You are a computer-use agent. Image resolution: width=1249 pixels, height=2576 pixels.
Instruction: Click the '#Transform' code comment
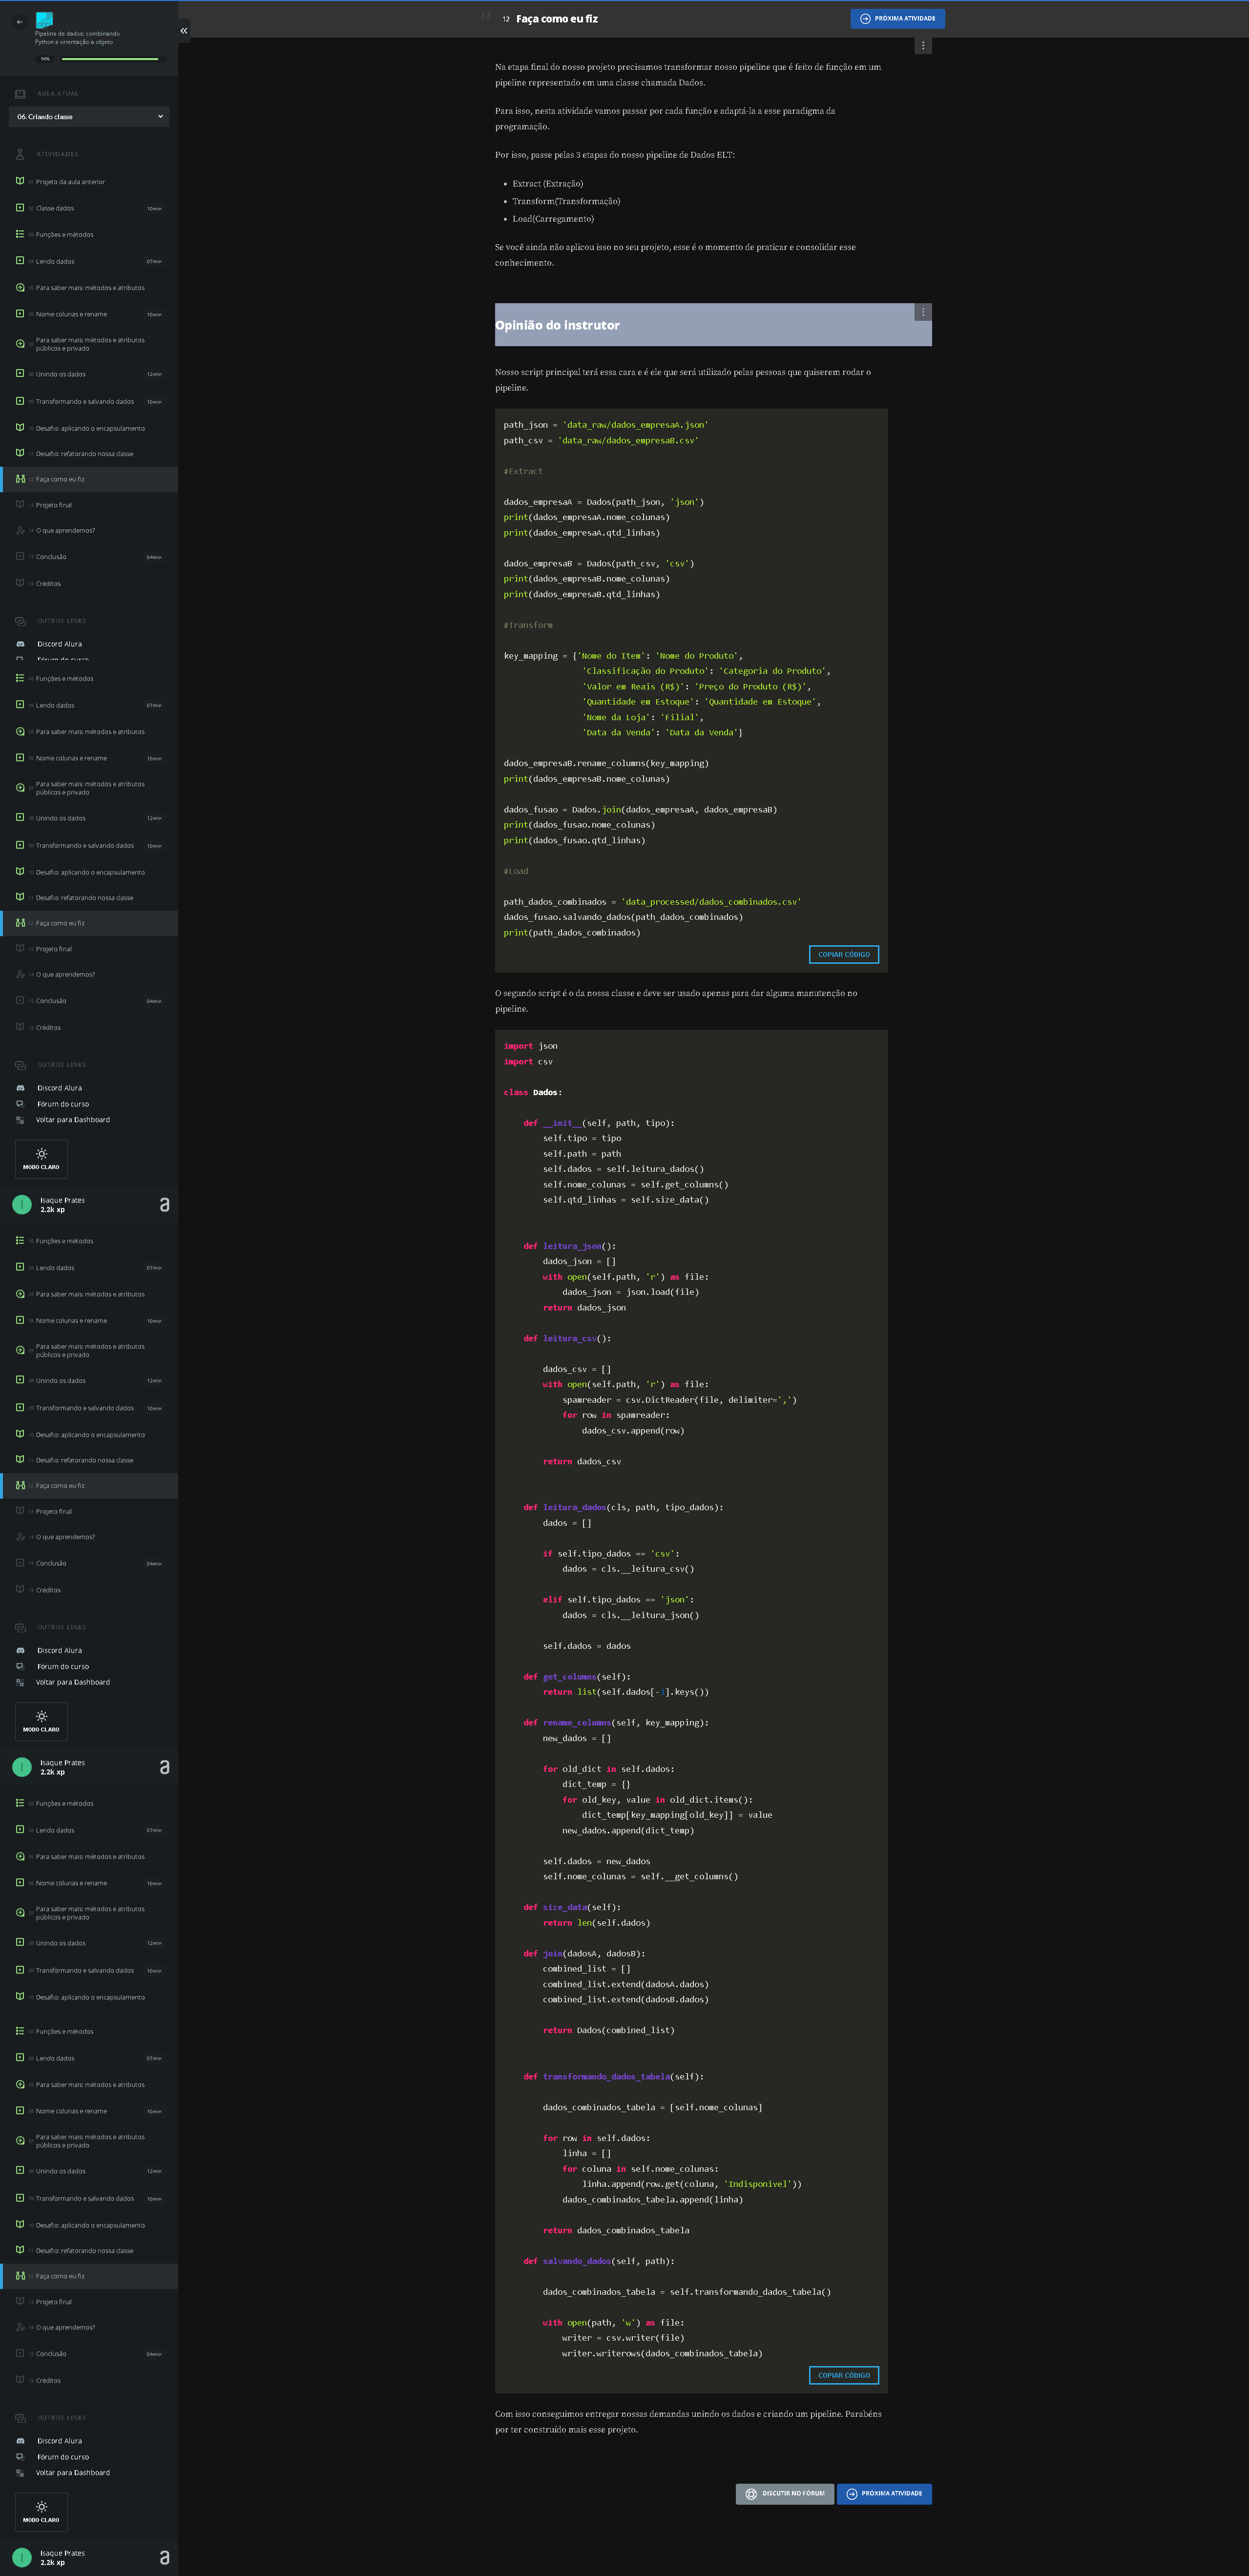tap(528, 625)
